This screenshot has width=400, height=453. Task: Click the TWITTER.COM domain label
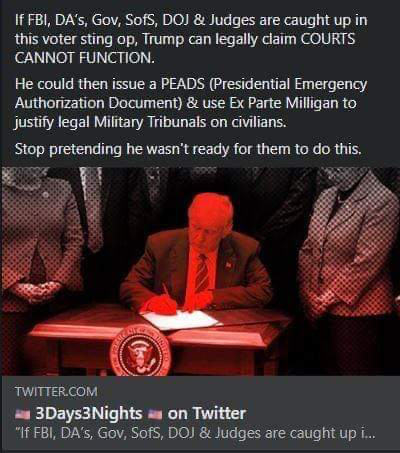56,391
